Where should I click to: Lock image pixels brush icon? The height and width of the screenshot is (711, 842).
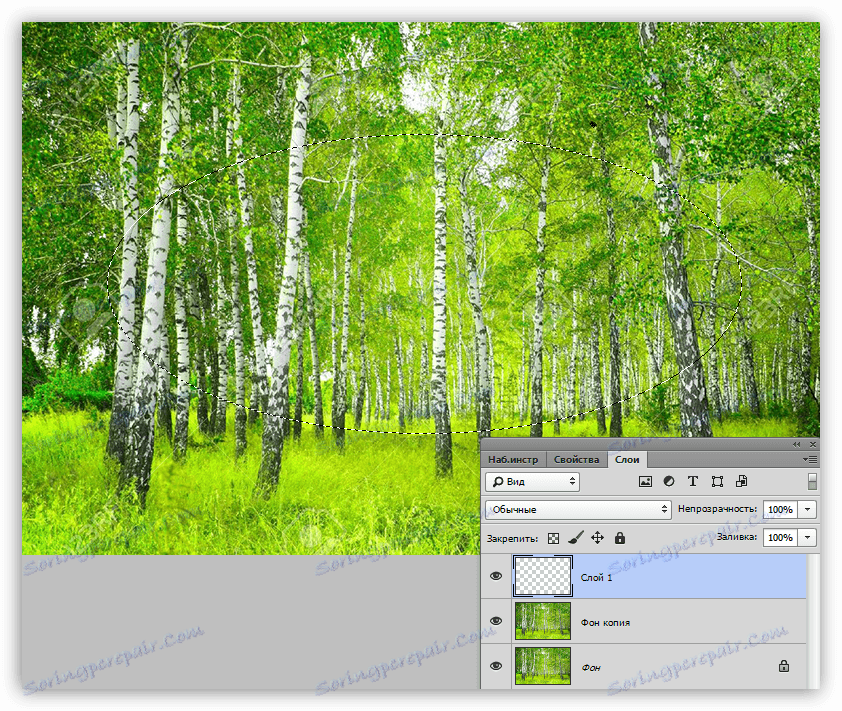[576, 538]
